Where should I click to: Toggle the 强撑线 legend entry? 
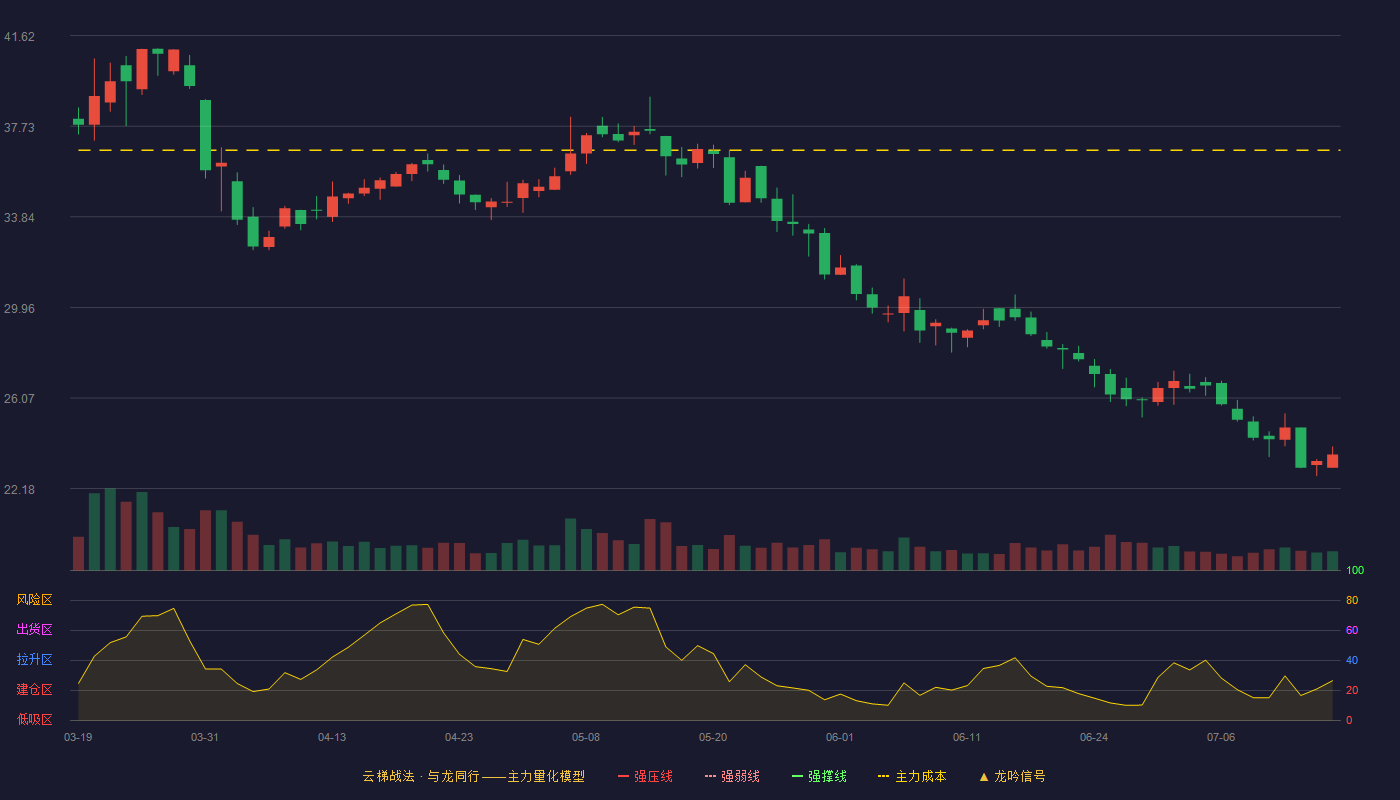point(819,776)
